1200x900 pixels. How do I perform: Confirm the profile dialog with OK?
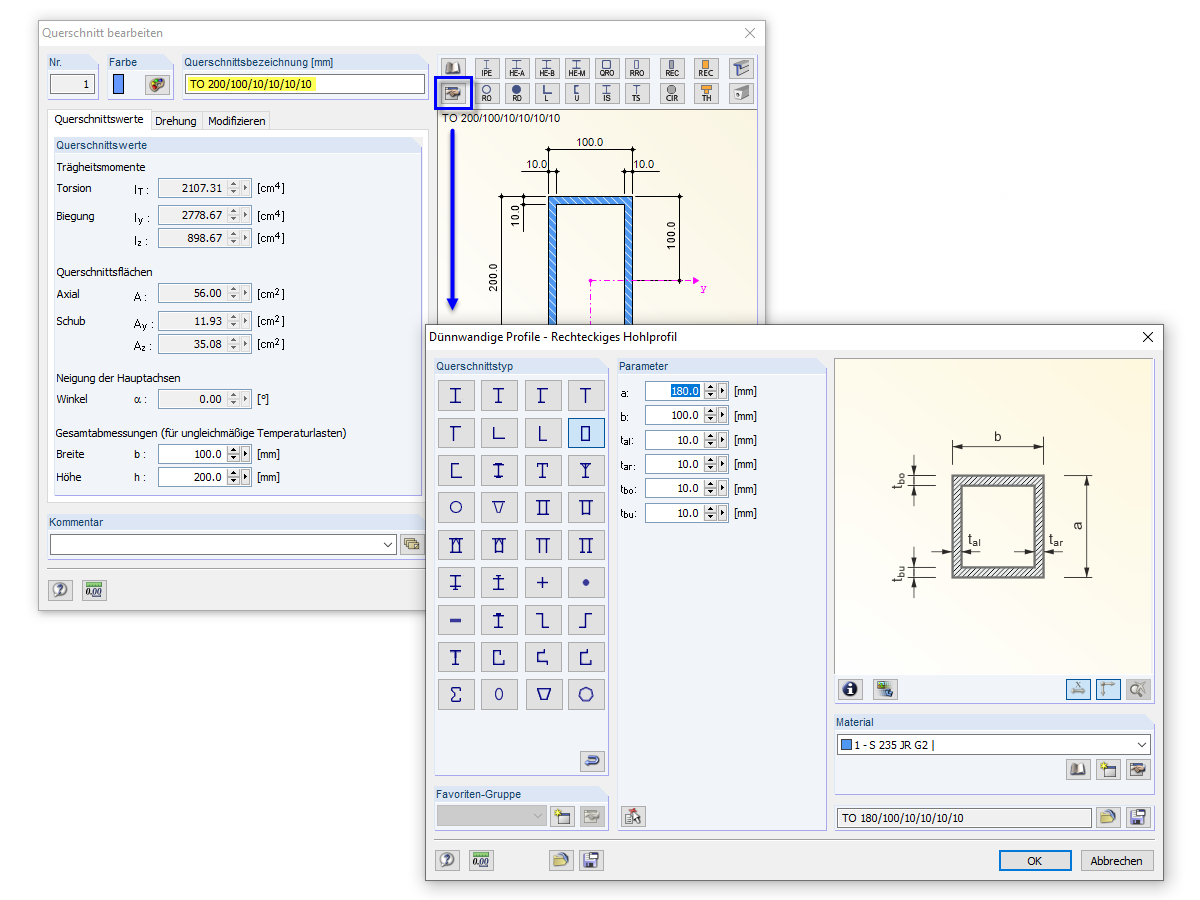(x=1035, y=860)
